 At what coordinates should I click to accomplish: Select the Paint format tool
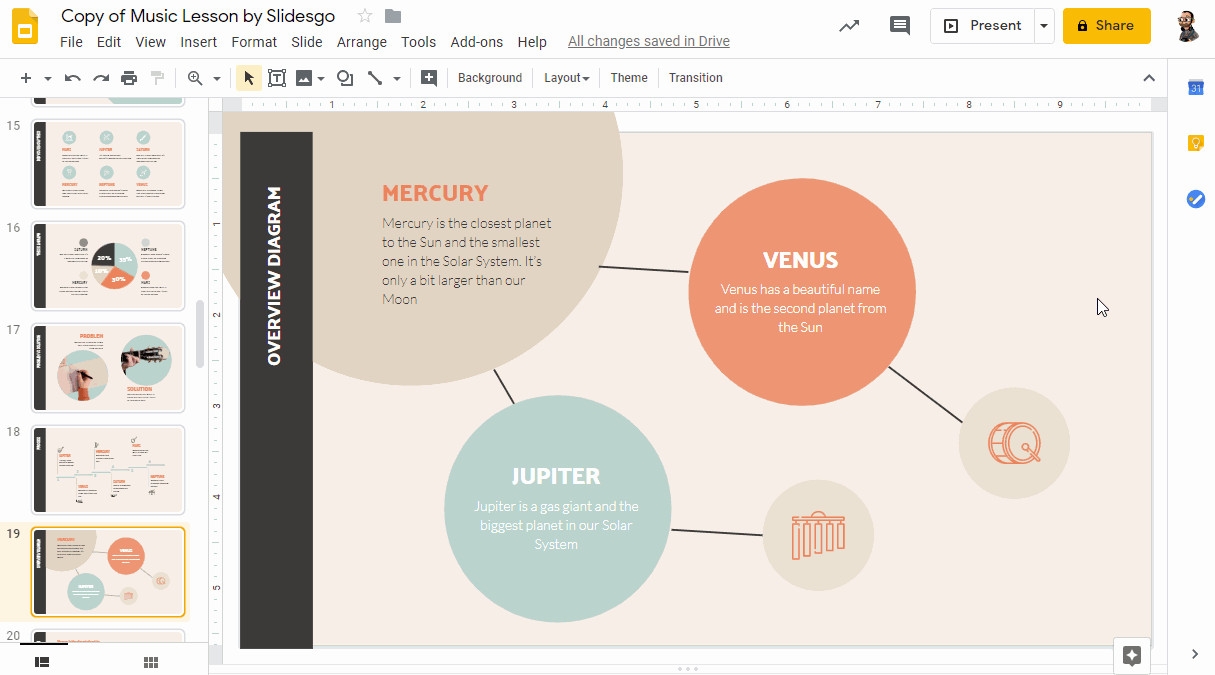coord(157,78)
